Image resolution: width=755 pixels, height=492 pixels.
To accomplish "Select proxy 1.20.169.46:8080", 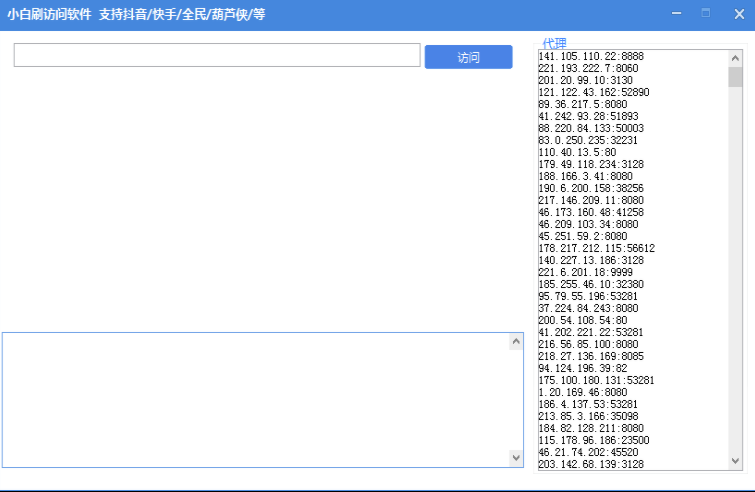I will pyautogui.click(x=583, y=393).
